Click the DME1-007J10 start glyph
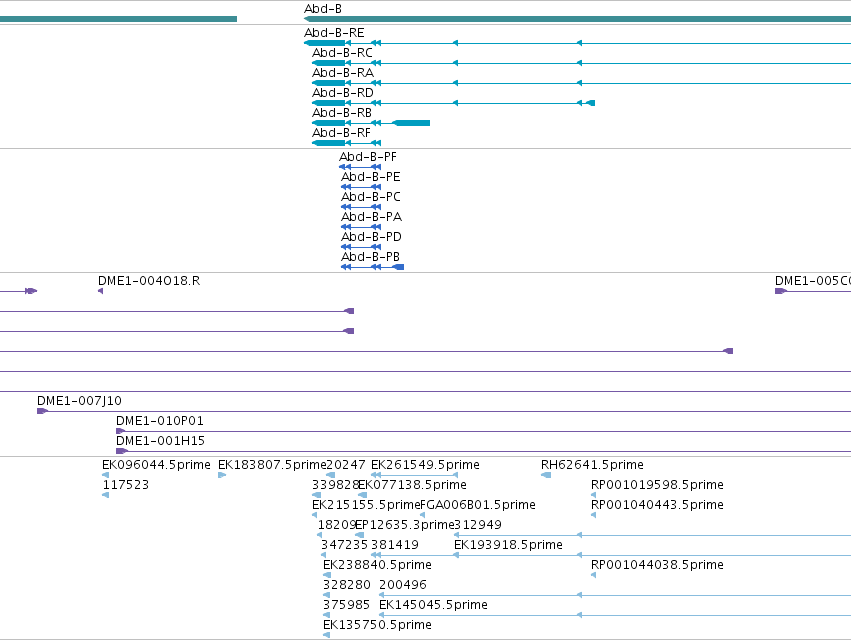Image resolution: width=851 pixels, height=640 pixels. [x=42, y=411]
